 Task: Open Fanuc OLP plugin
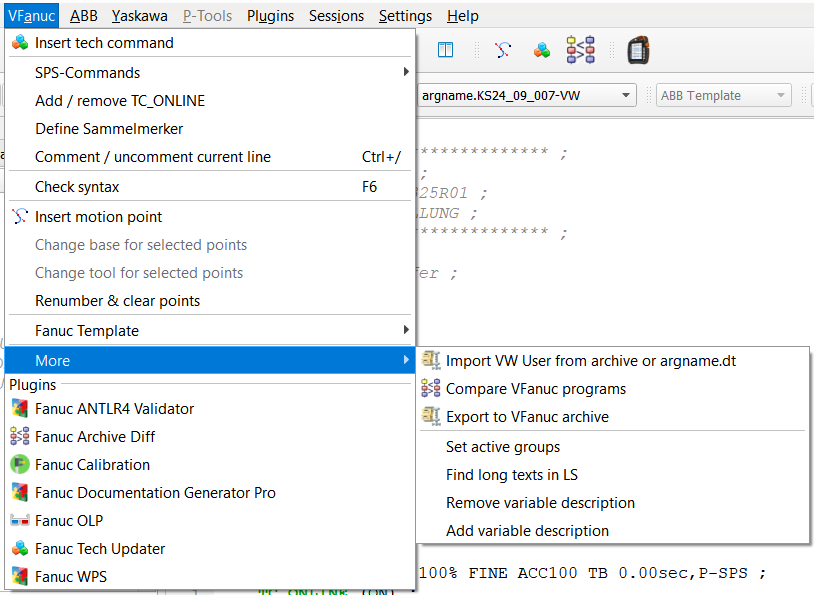tap(210, 521)
